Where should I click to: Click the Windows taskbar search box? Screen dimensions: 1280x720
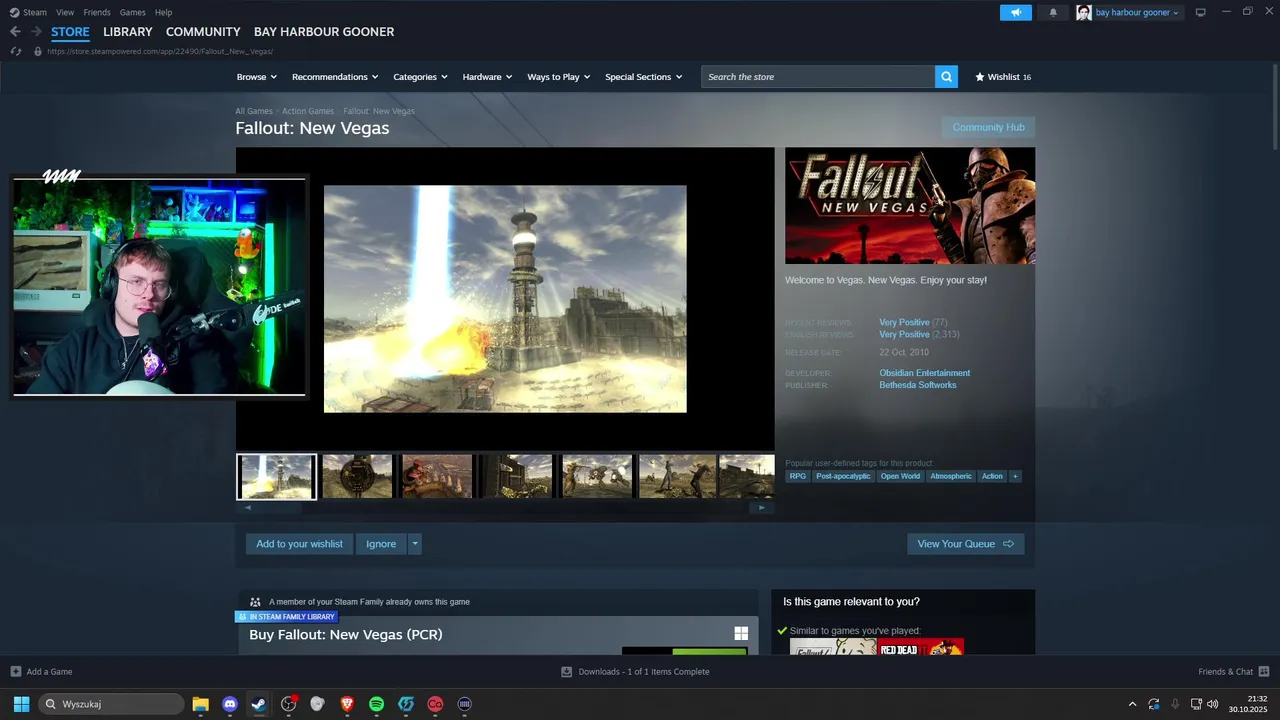click(x=111, y=704)
